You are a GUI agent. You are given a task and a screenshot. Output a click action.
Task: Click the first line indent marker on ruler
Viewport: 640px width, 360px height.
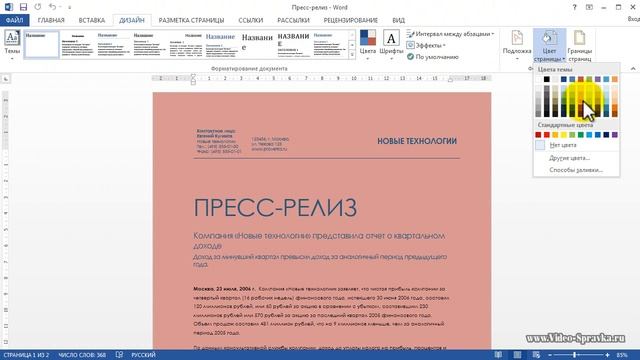(x=193, y=76)
